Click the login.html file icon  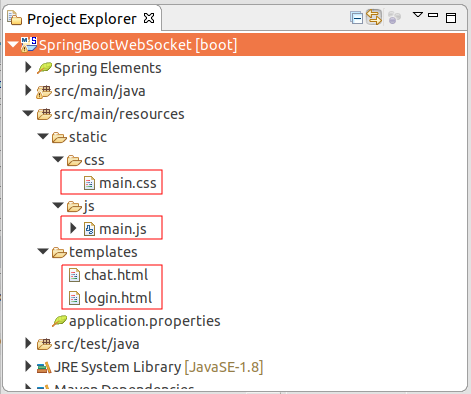74,298
